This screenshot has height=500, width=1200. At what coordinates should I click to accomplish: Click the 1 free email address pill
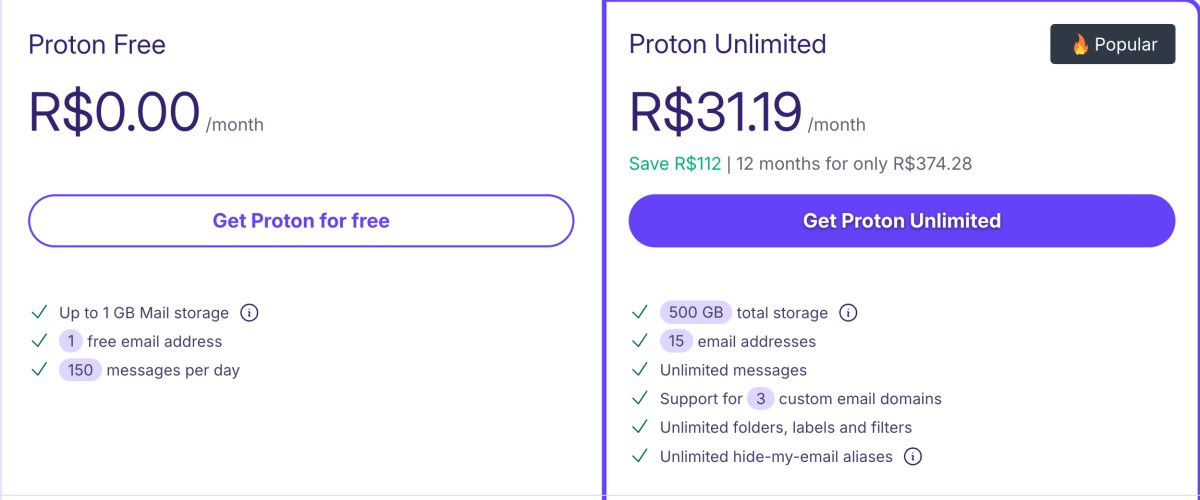[x=70, y=342]
